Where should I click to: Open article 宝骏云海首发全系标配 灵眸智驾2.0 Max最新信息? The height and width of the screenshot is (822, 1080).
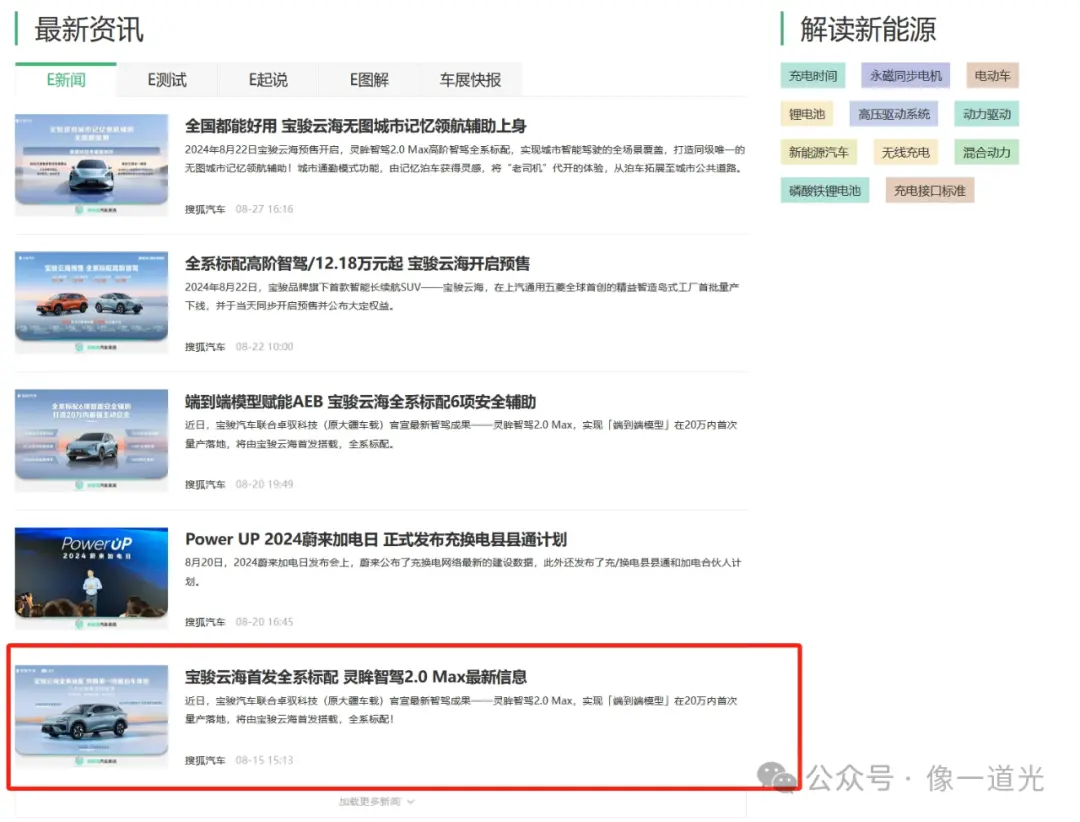[x=355, y=677]
